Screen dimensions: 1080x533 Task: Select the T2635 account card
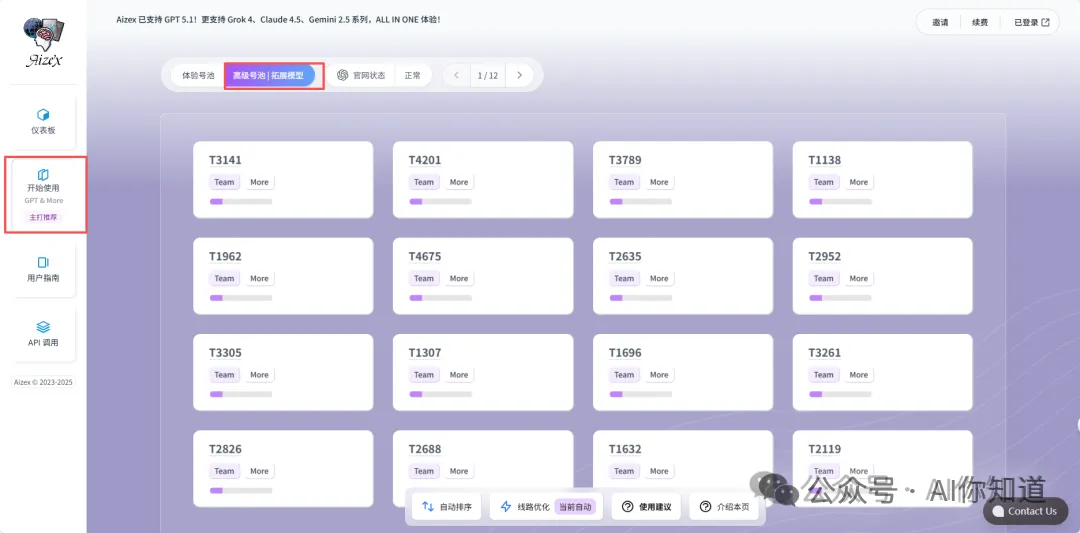(682, 268)
